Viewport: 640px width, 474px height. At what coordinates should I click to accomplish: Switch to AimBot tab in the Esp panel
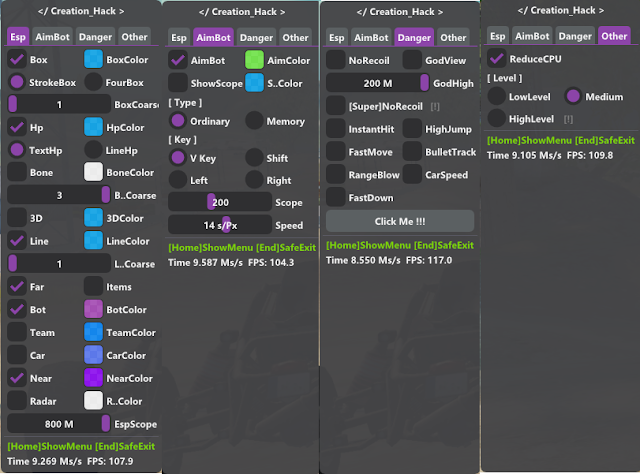52,37
